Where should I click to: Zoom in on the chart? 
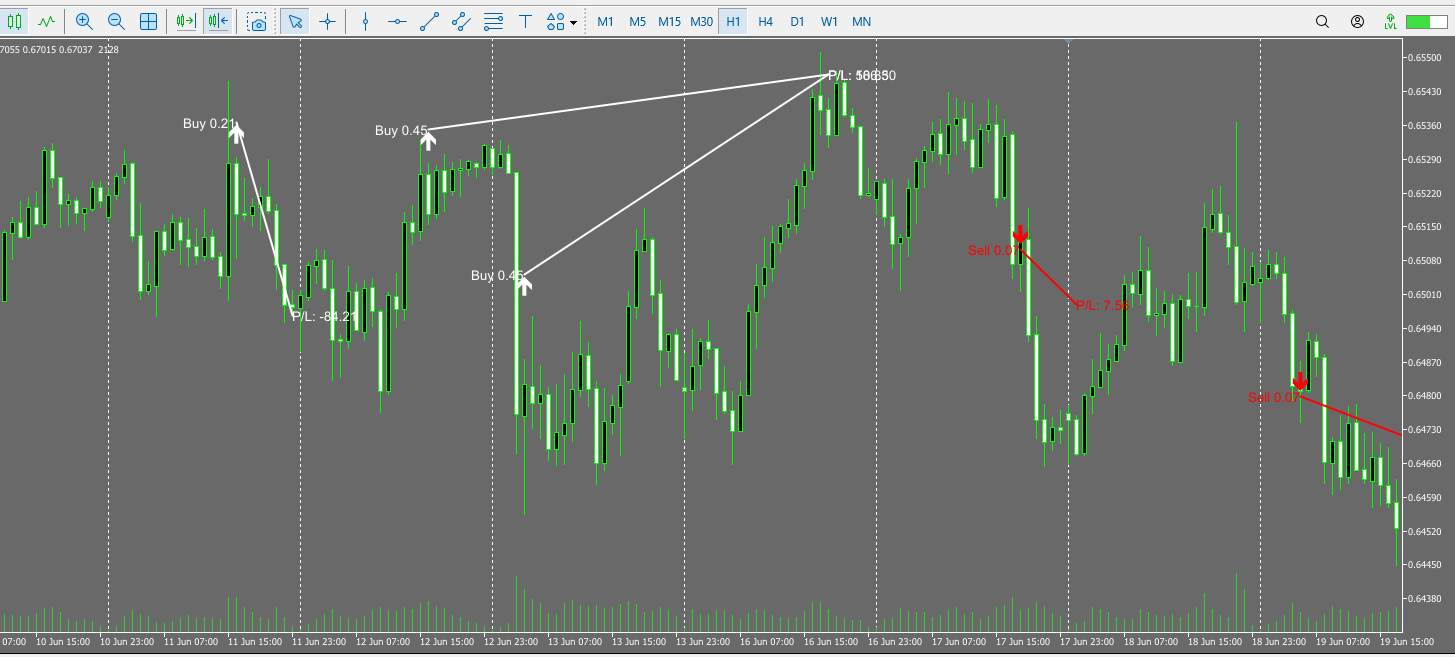[84, 20]
